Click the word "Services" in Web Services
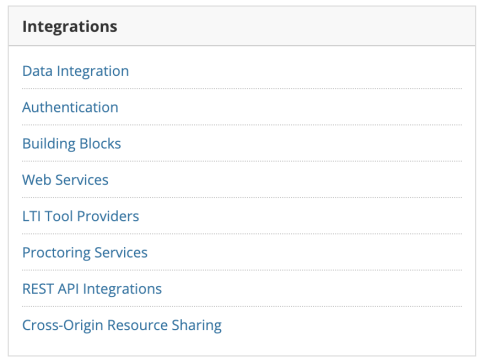Image resolution: width=485 pixels, height=362 pixels. 82,180
